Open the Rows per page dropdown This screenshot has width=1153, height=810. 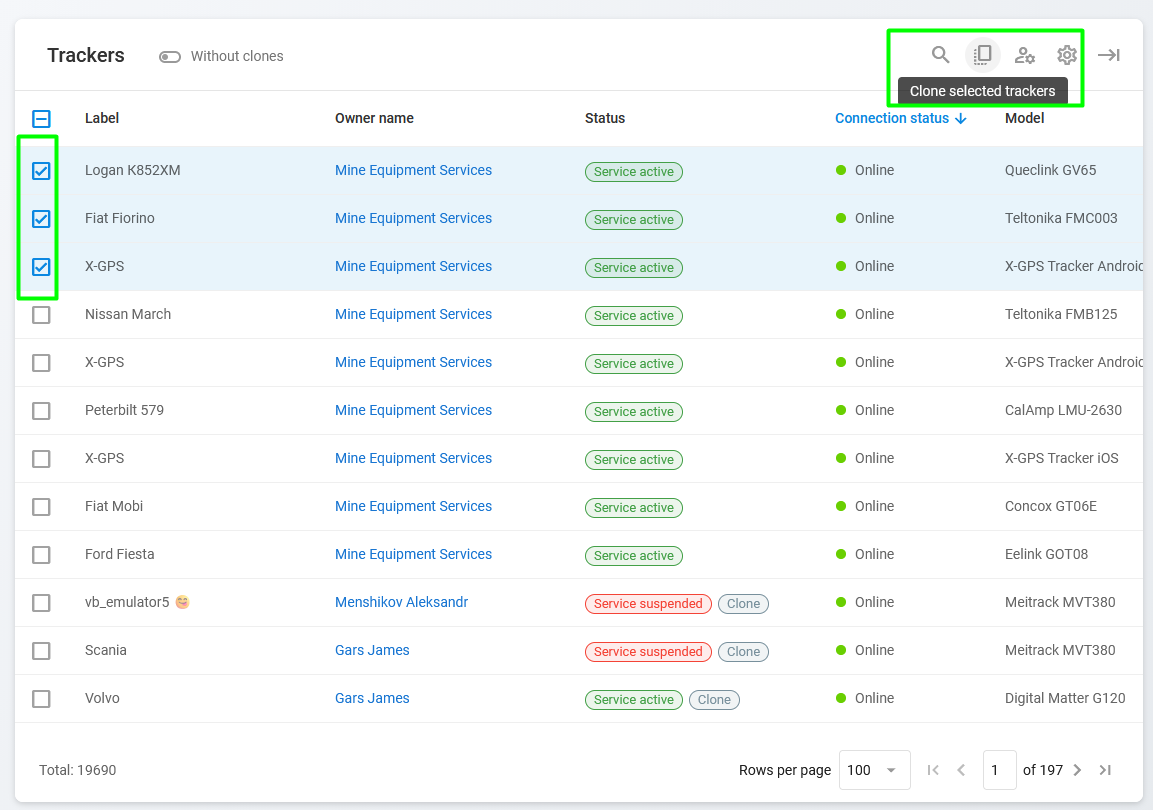click(874, 770)
